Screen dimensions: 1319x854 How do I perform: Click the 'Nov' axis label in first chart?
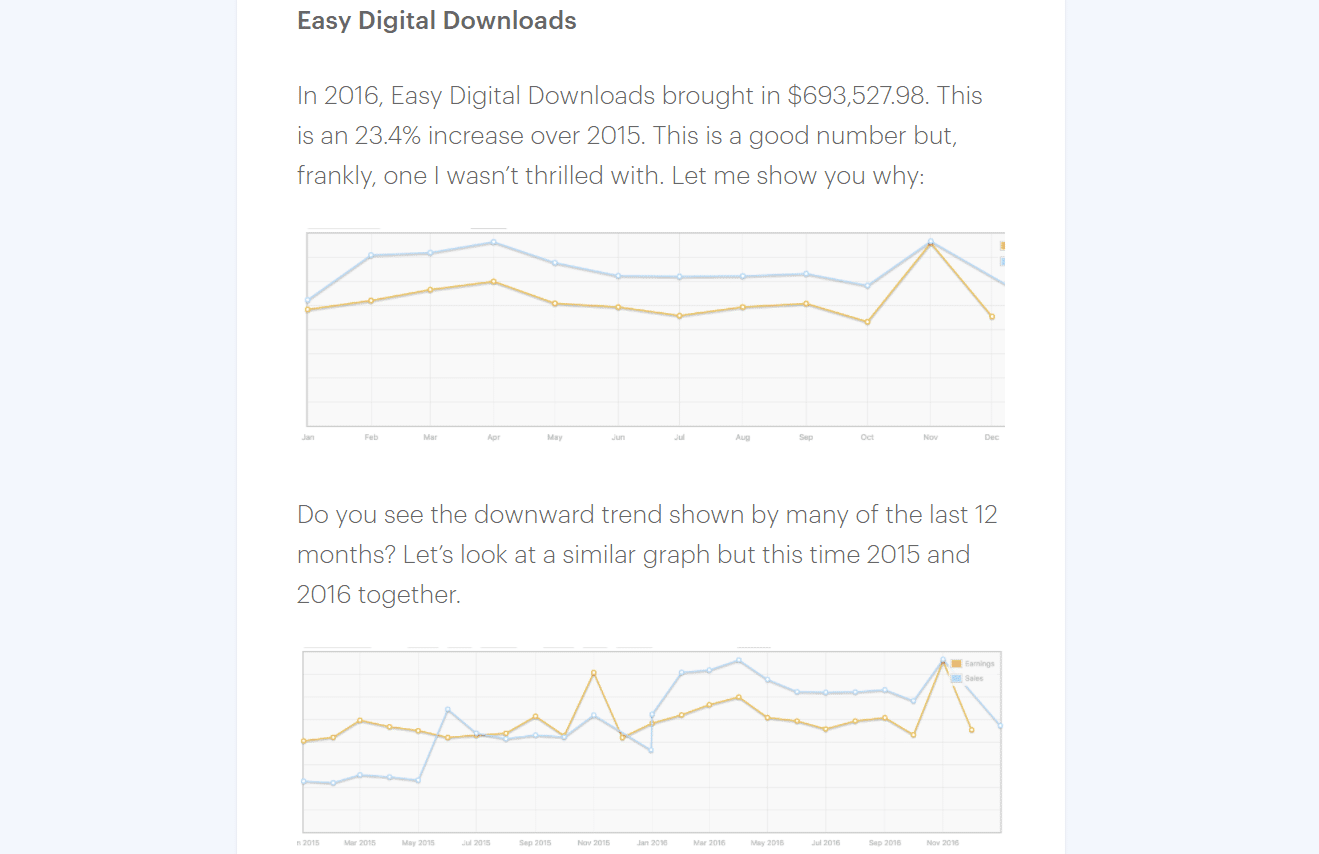pos(930,438)
